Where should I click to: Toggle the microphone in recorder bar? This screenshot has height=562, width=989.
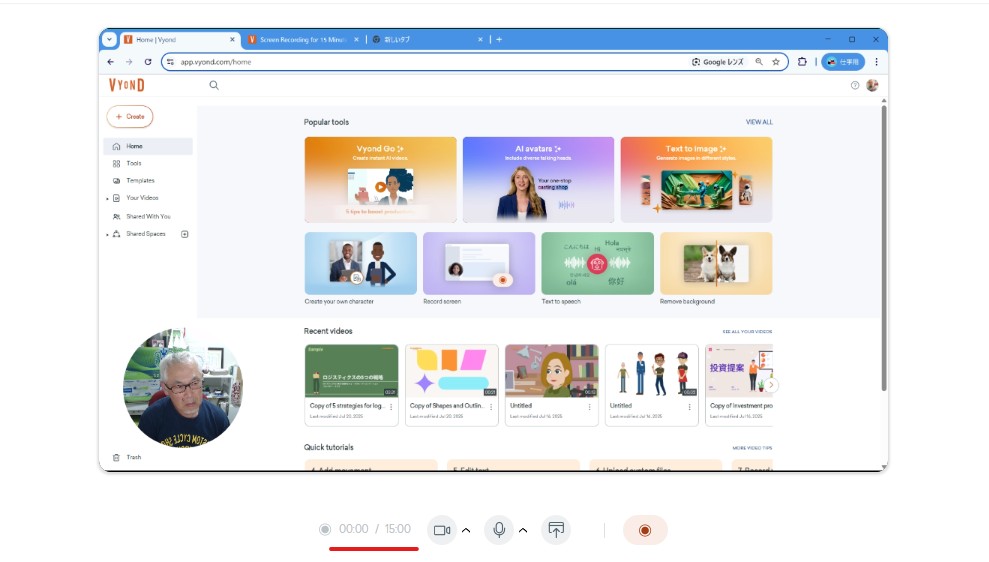click(499, 530)
